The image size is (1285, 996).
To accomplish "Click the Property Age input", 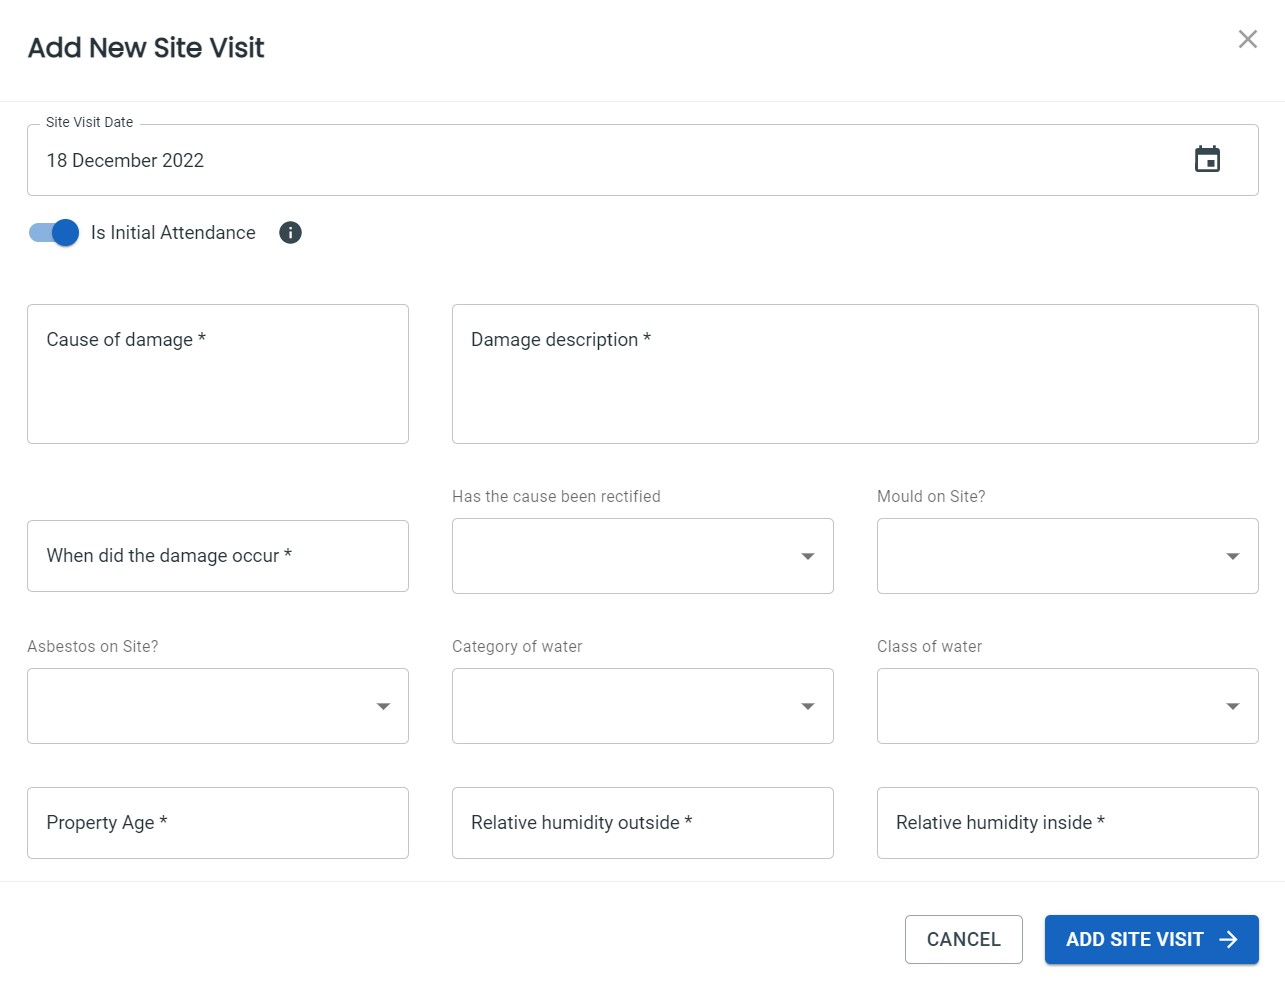I will coord(218,823).
